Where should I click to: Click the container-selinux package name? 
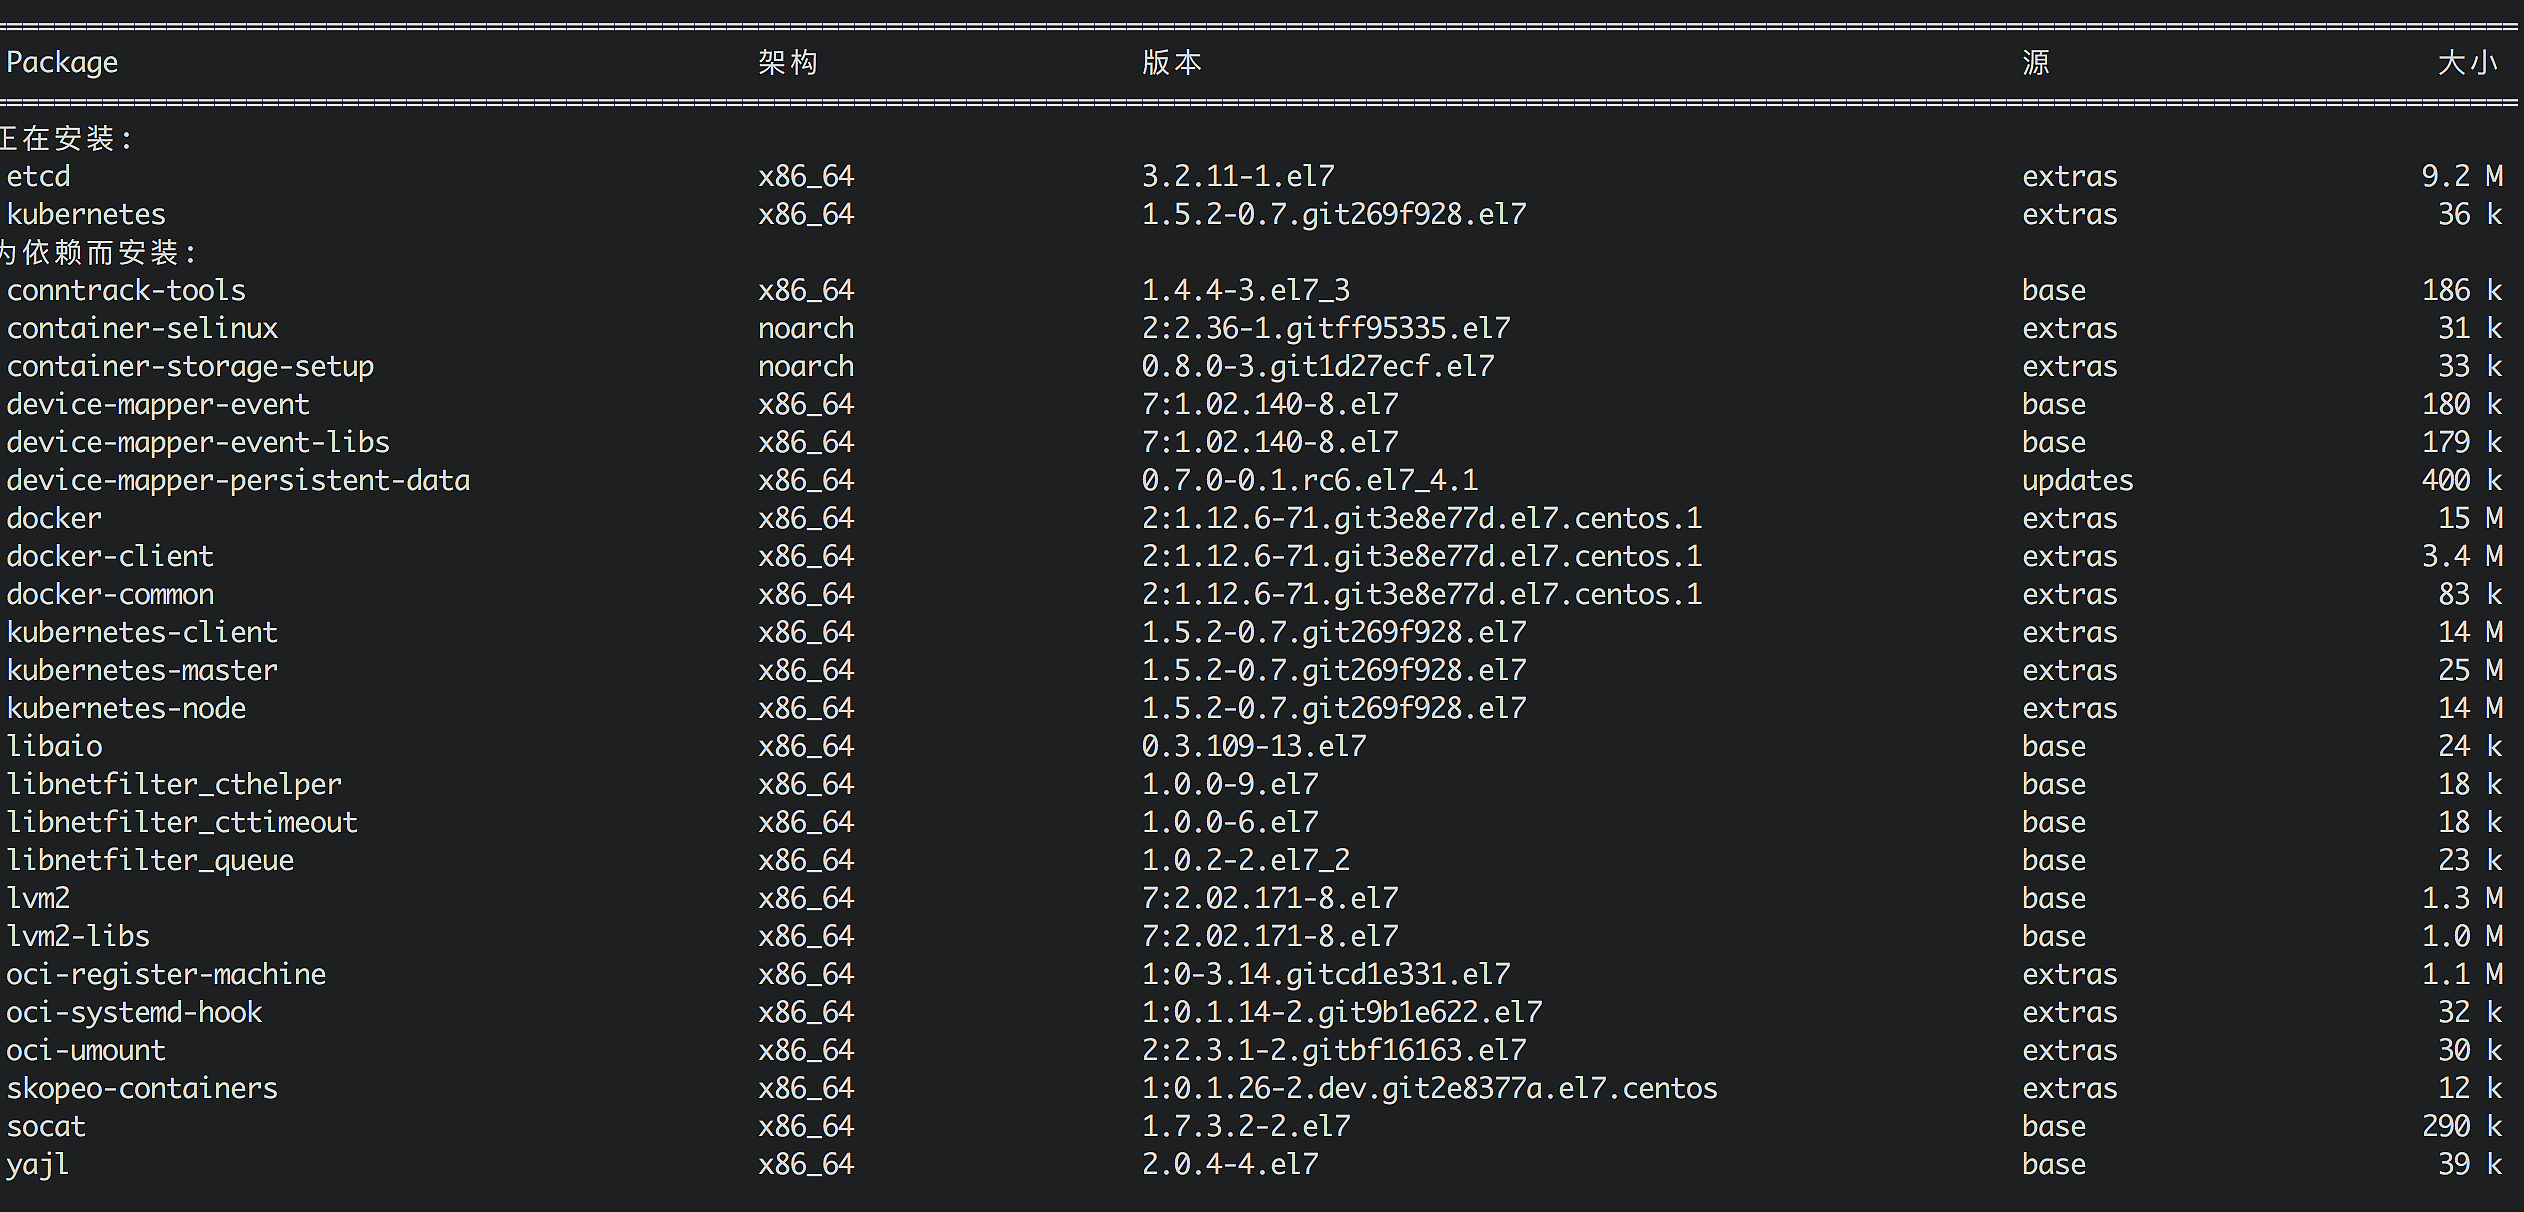[x=142, y=328]
